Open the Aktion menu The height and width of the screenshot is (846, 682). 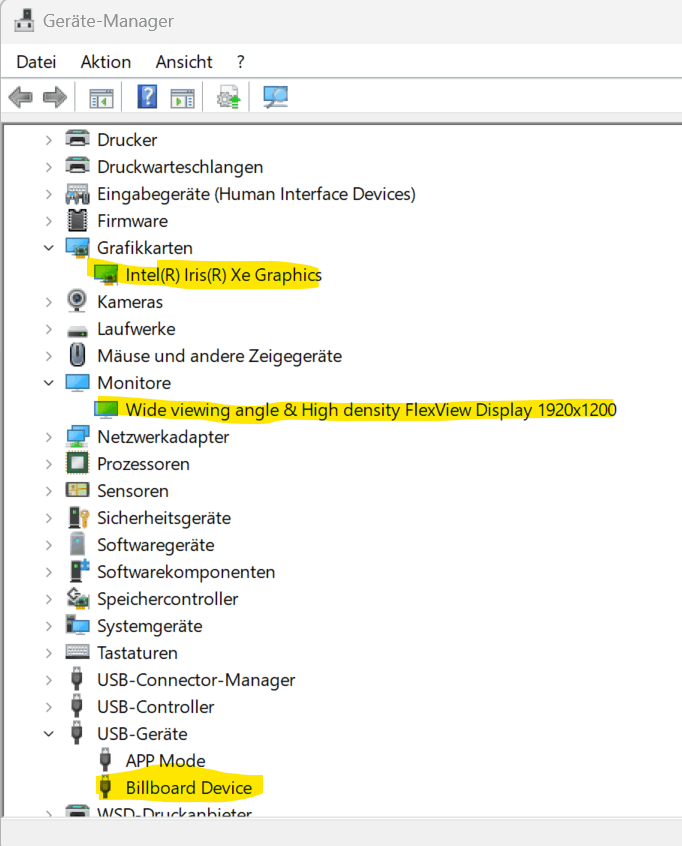coord(106,62)
